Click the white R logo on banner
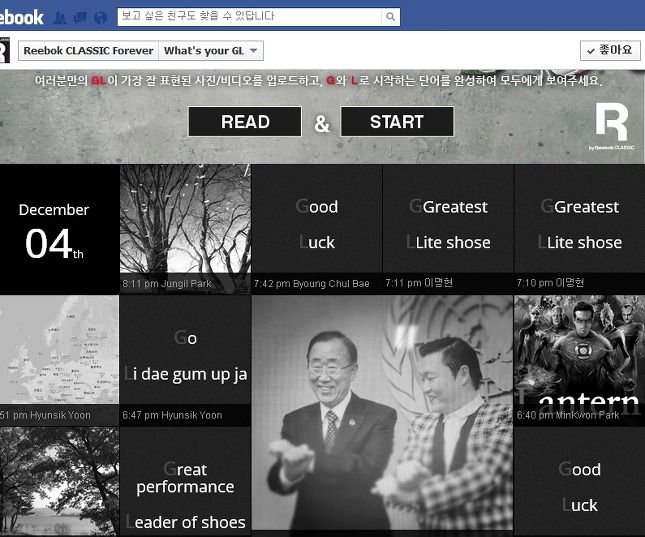The height and width of the screenshot is (537, 645). 612,122
